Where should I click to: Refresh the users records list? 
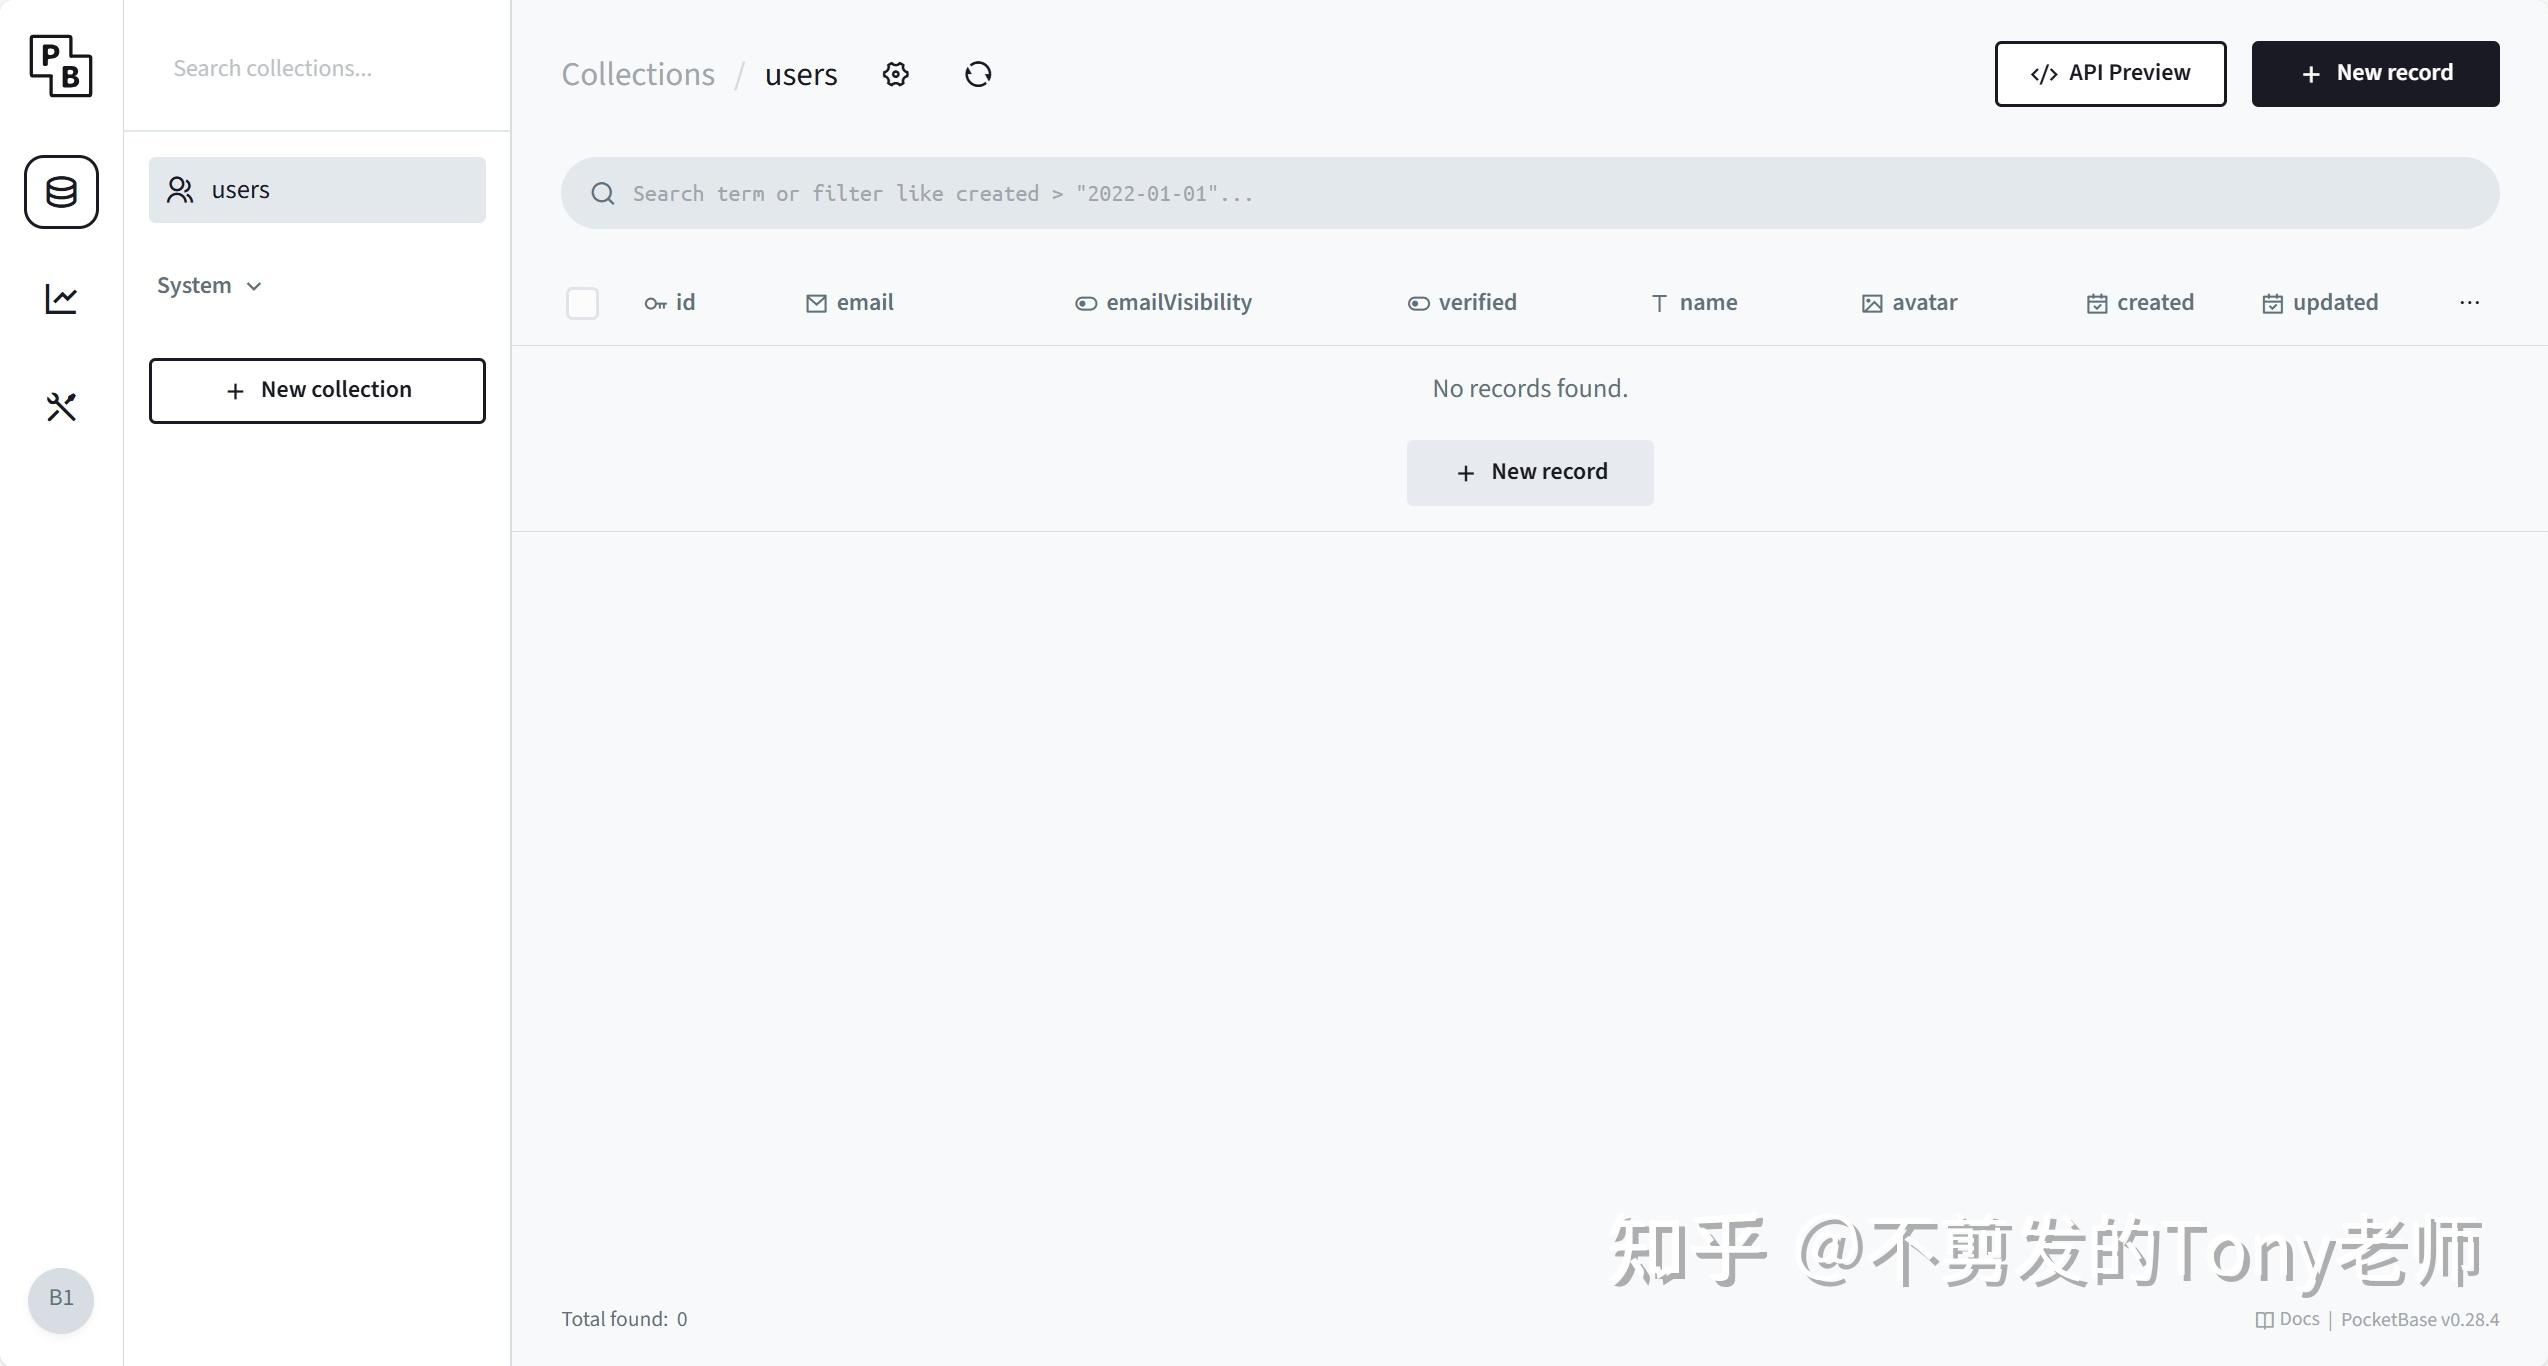pos(978,74)
